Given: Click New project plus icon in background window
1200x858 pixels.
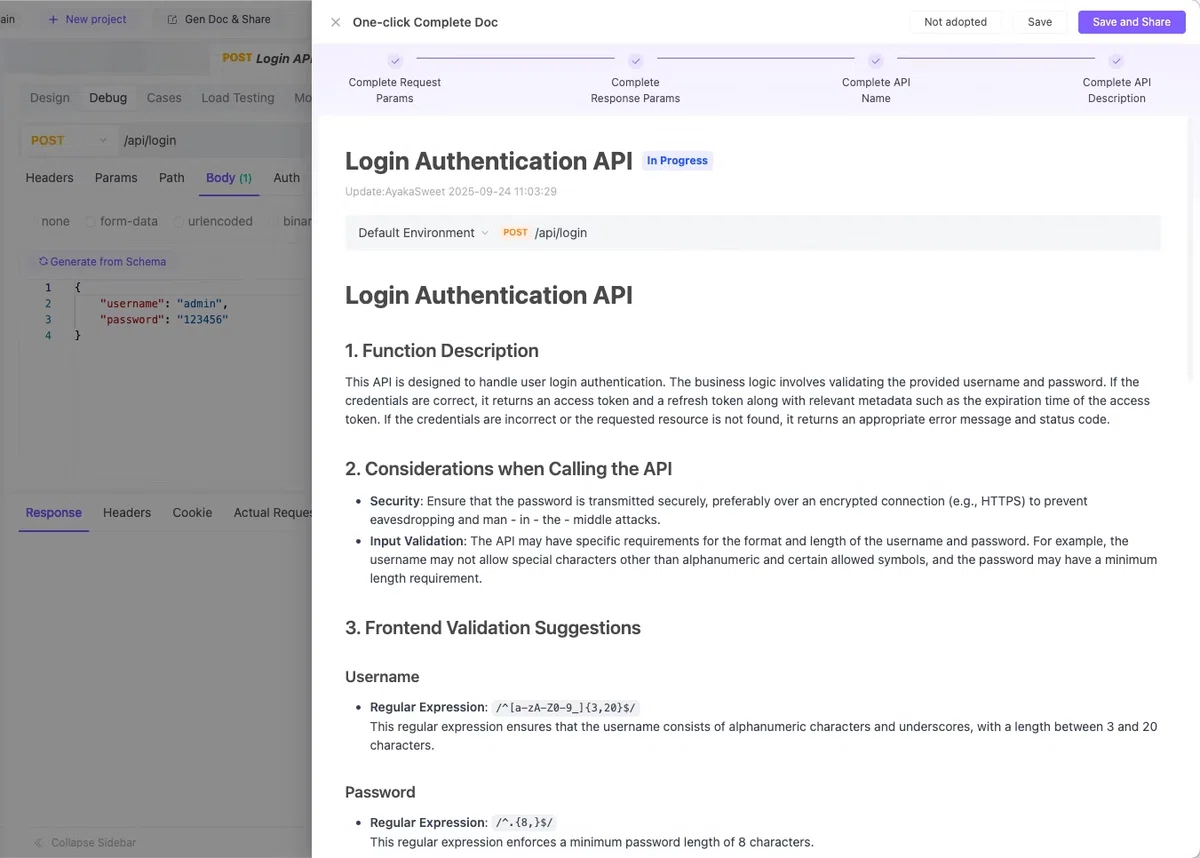Looking at the screenshot, I should click(54, 19).
